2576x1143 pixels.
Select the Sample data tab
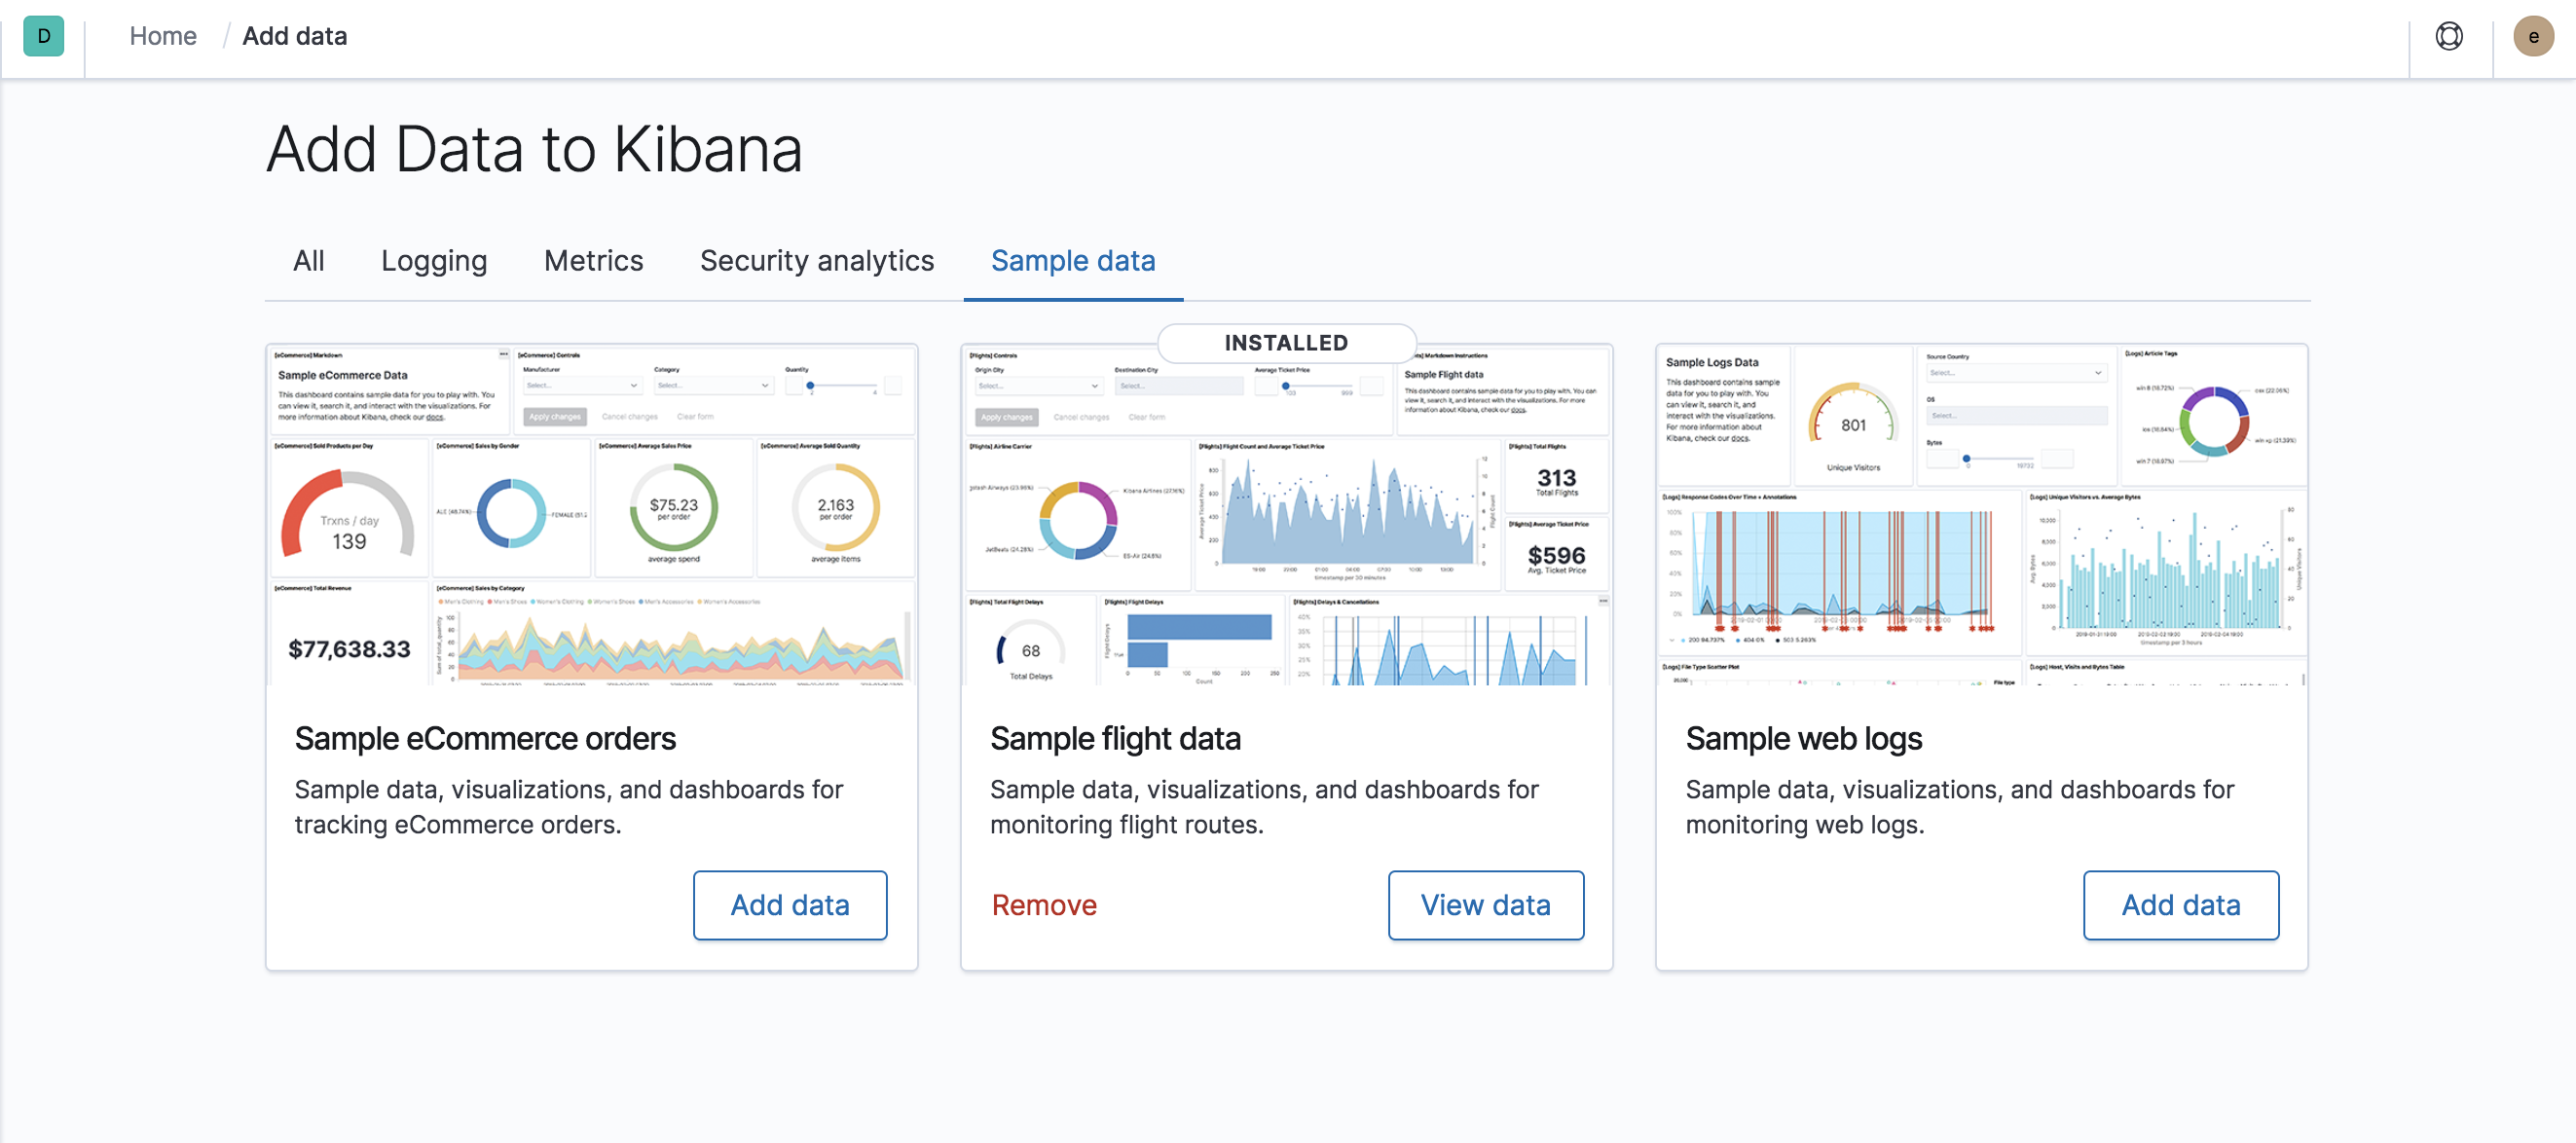coord(1072,261)
